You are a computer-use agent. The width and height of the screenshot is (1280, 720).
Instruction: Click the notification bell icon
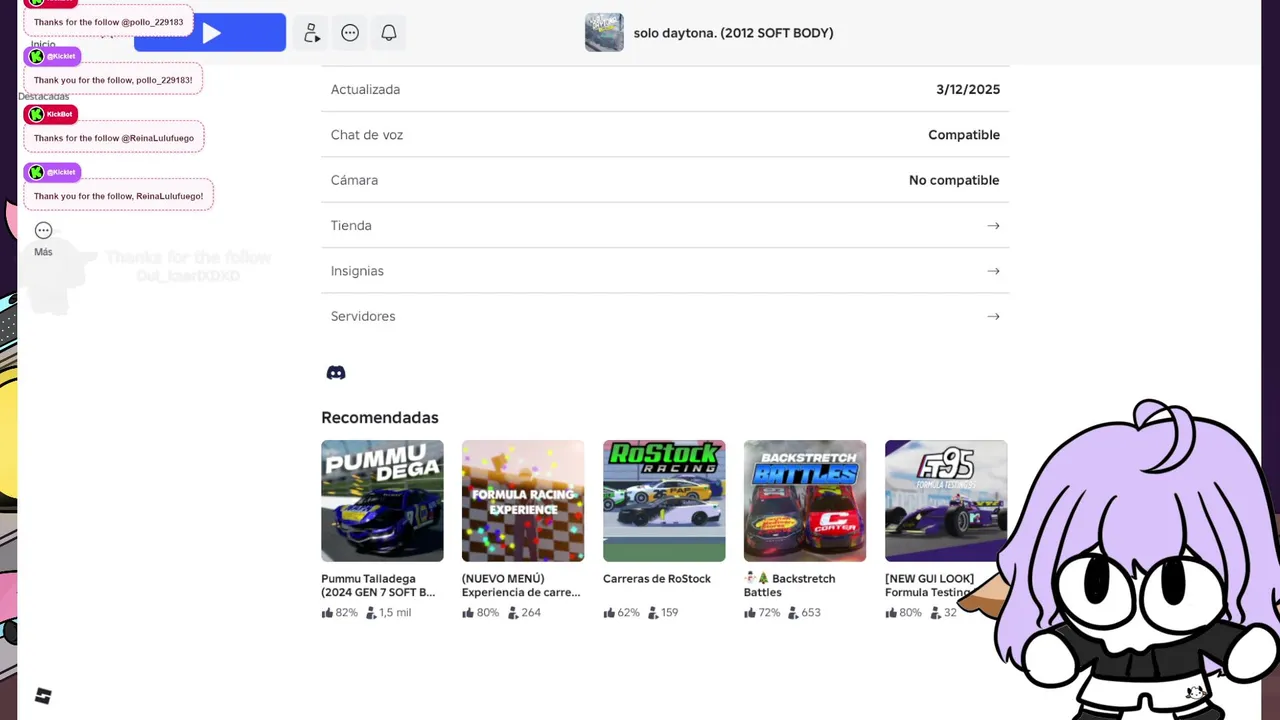click(389, 33)
